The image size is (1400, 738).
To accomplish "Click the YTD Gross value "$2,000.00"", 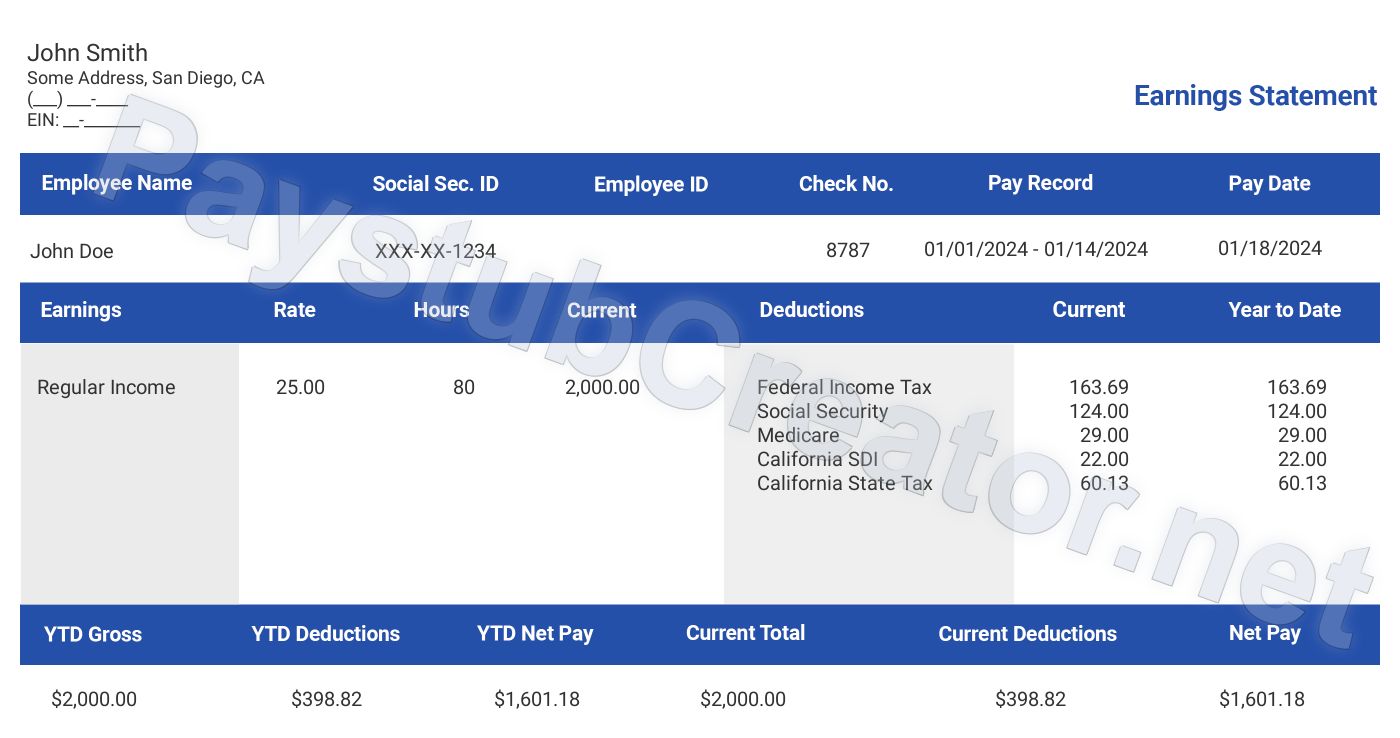I will pyautogui.click(x=94, y=699).
